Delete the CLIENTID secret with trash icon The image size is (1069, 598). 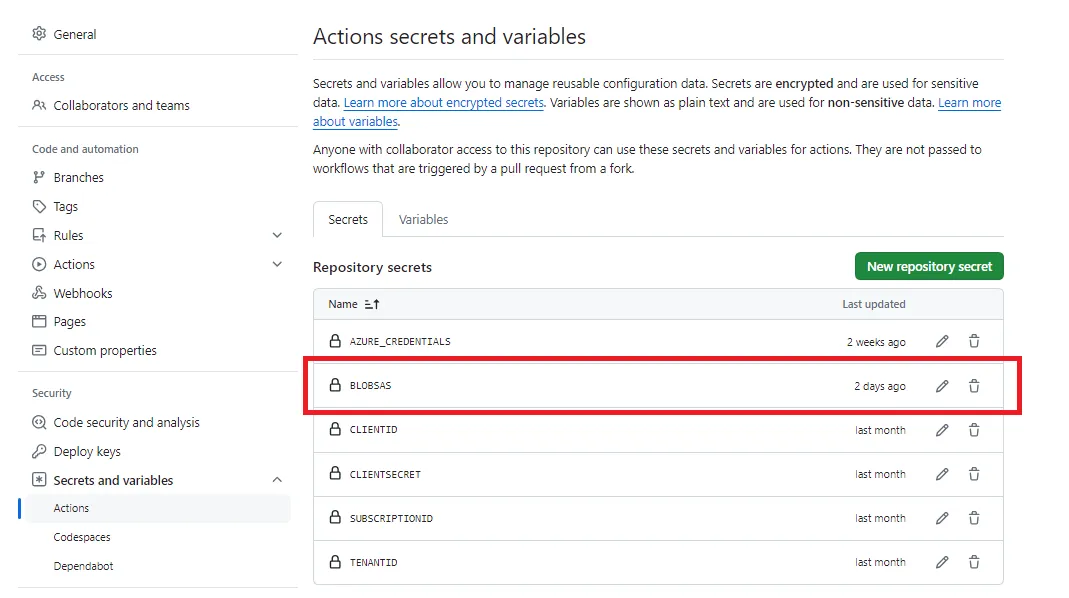[x=974, y=430]
